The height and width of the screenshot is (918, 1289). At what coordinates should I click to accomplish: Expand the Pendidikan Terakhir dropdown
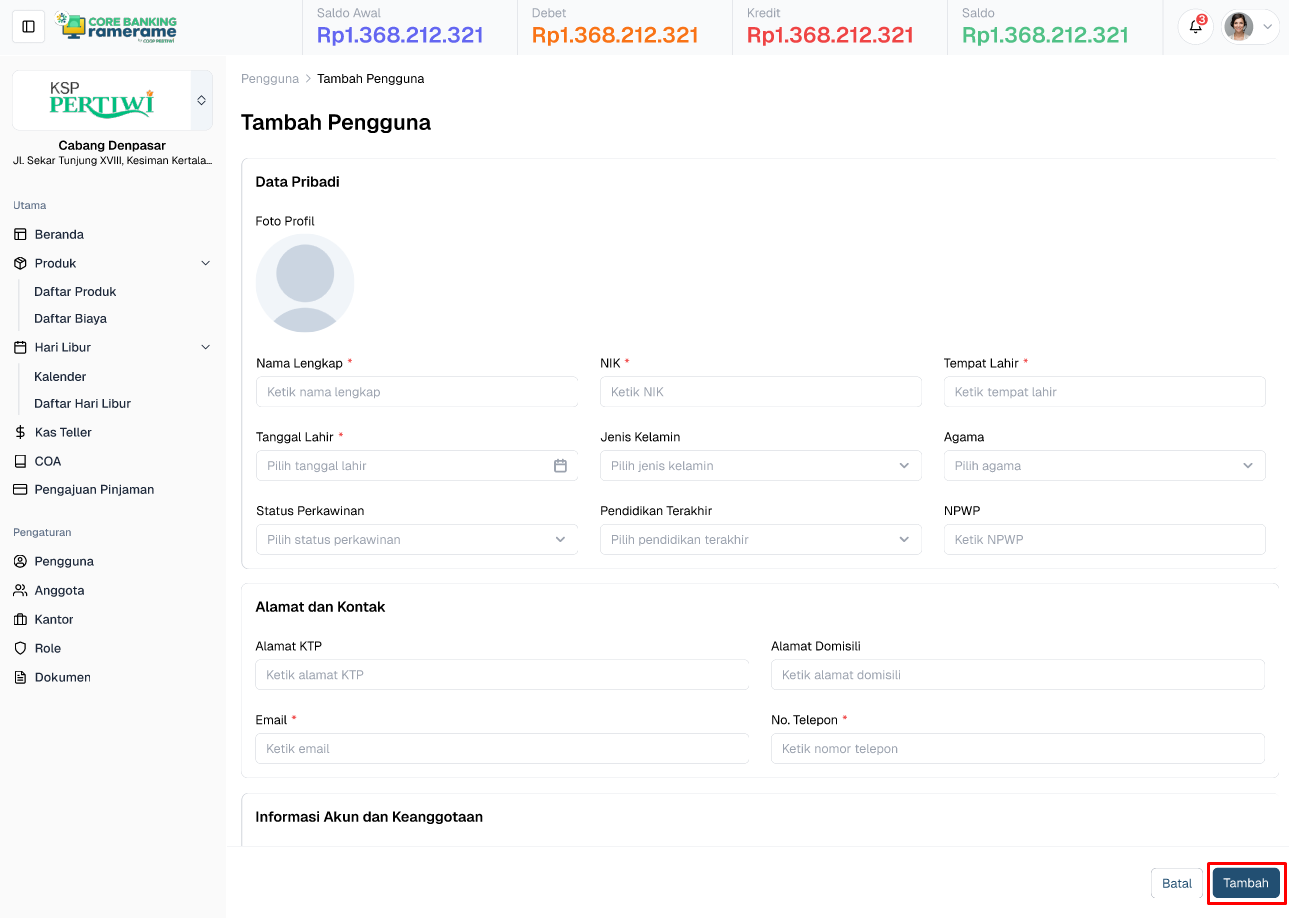pos(904,539)
